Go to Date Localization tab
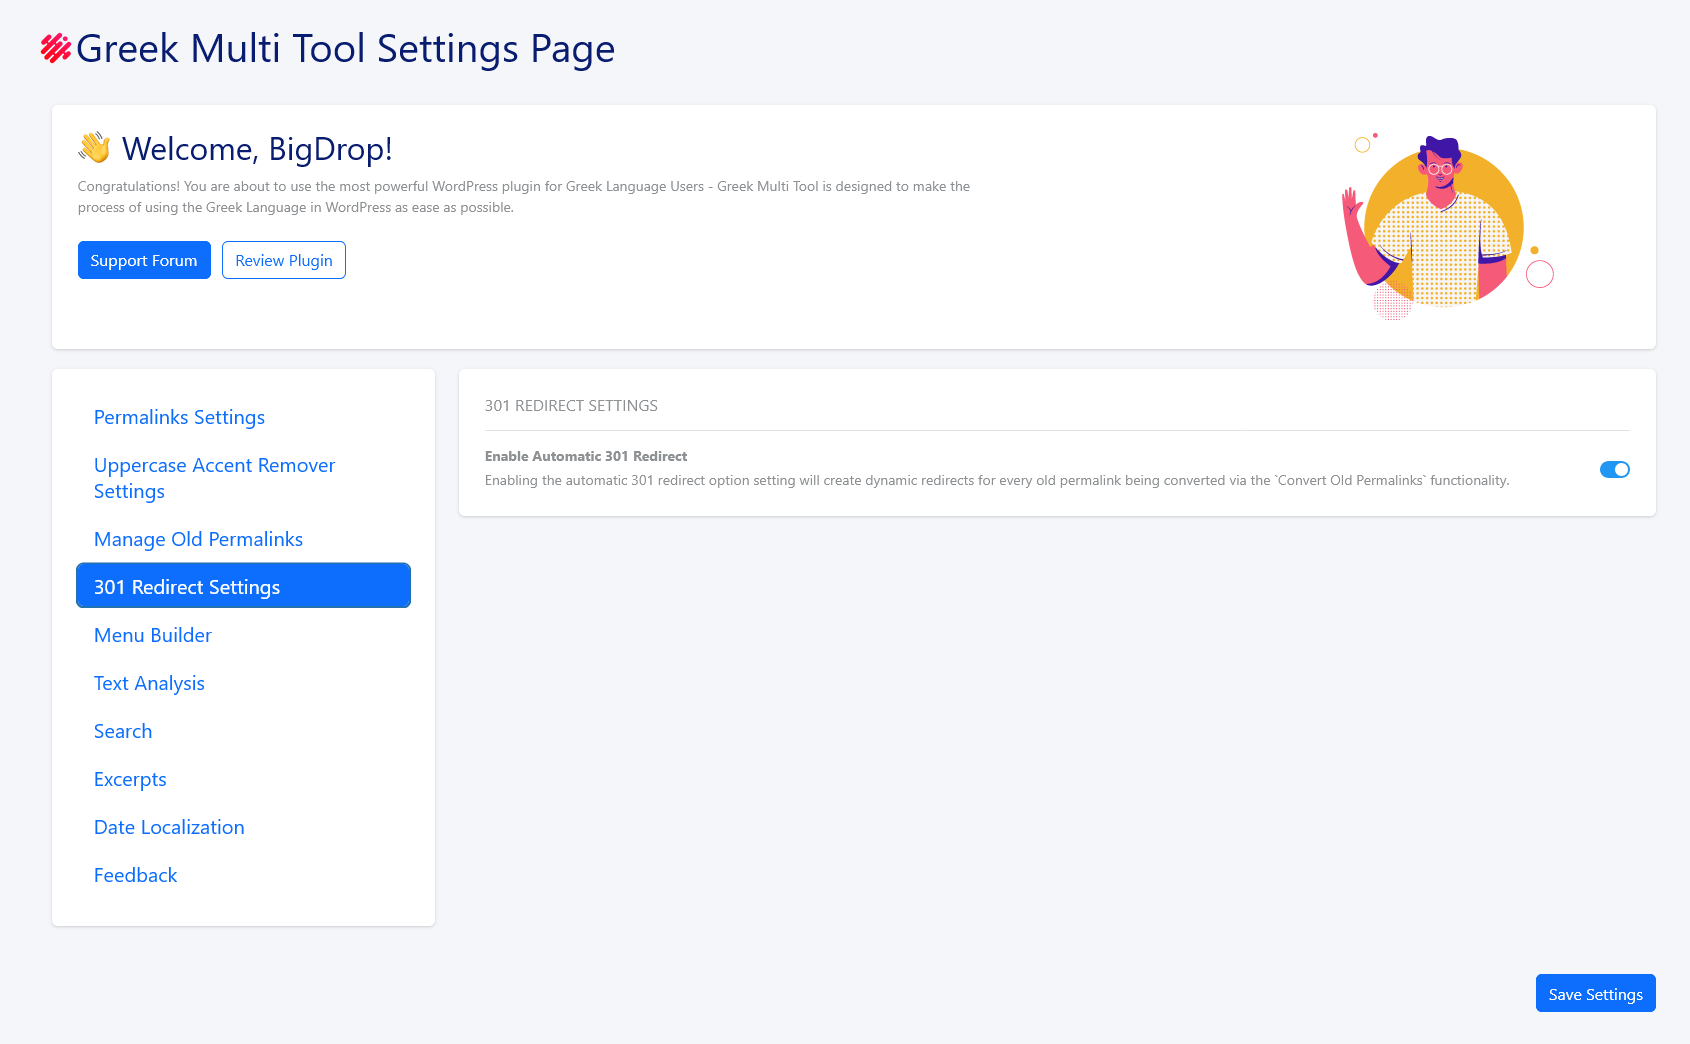This screenshot has width=1690, height=1044. (x=169, y=827)
